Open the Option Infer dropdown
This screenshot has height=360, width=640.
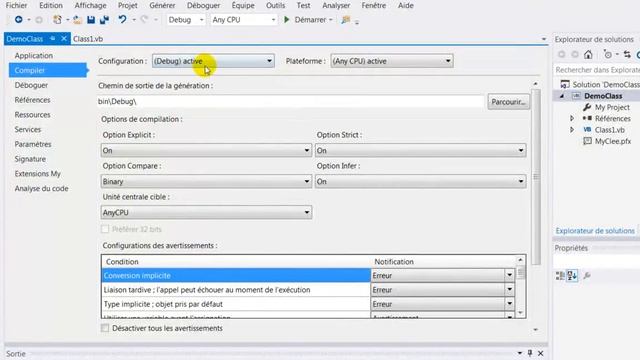(x=420, y=181)
